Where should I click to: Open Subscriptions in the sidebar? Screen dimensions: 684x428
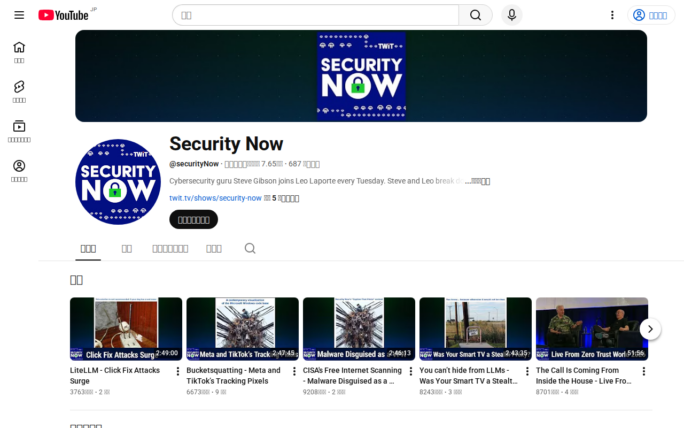19,131
